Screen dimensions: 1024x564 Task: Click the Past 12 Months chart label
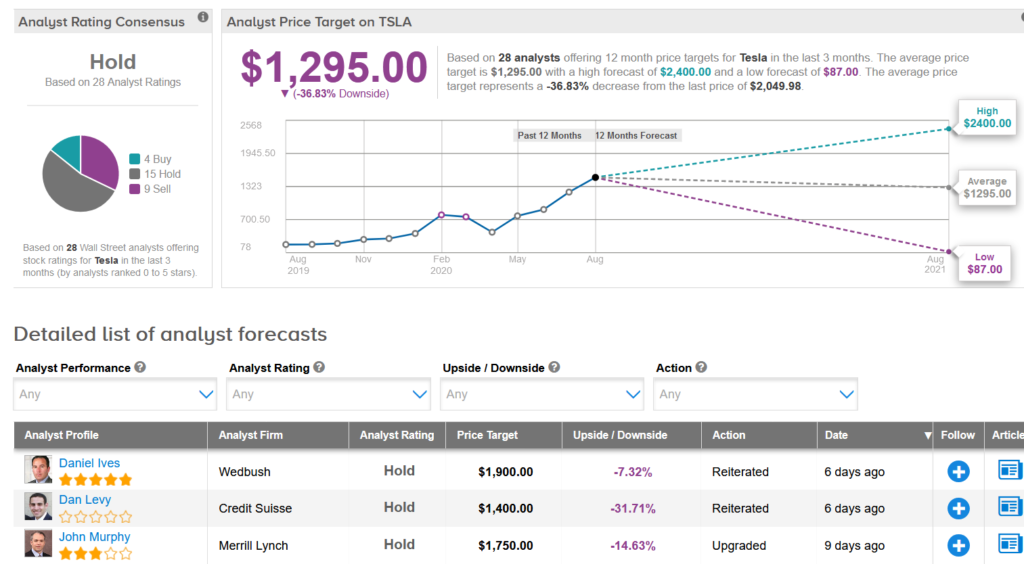tap(549, 136)
